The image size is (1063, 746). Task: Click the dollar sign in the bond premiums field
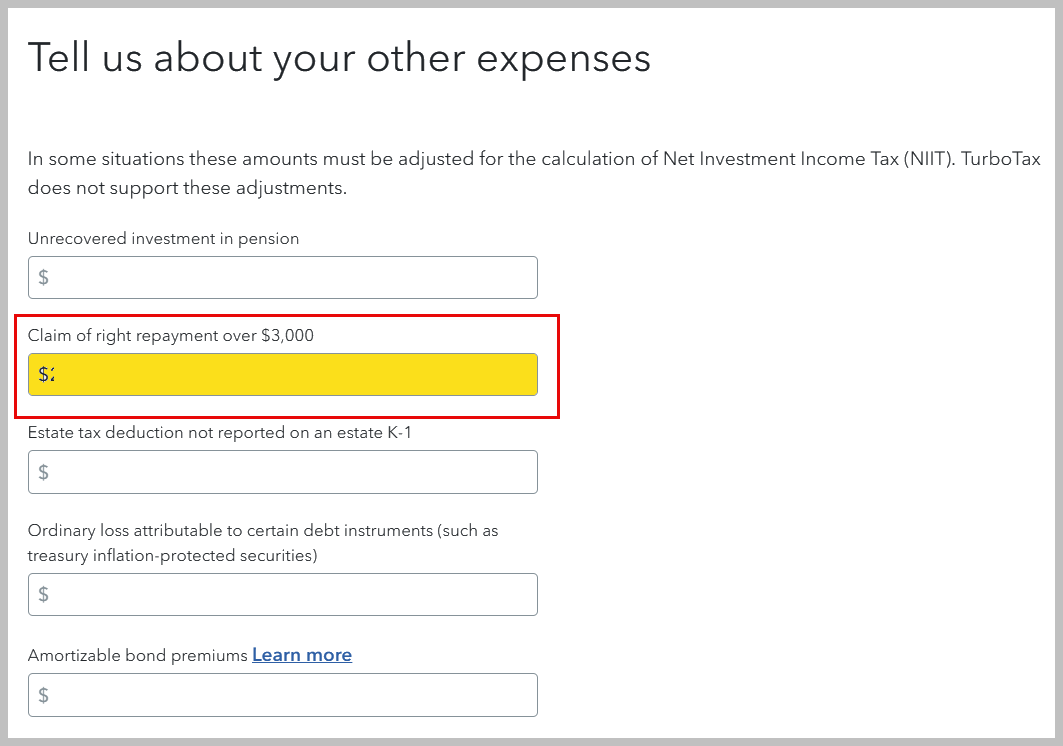[x=44, y=695]
